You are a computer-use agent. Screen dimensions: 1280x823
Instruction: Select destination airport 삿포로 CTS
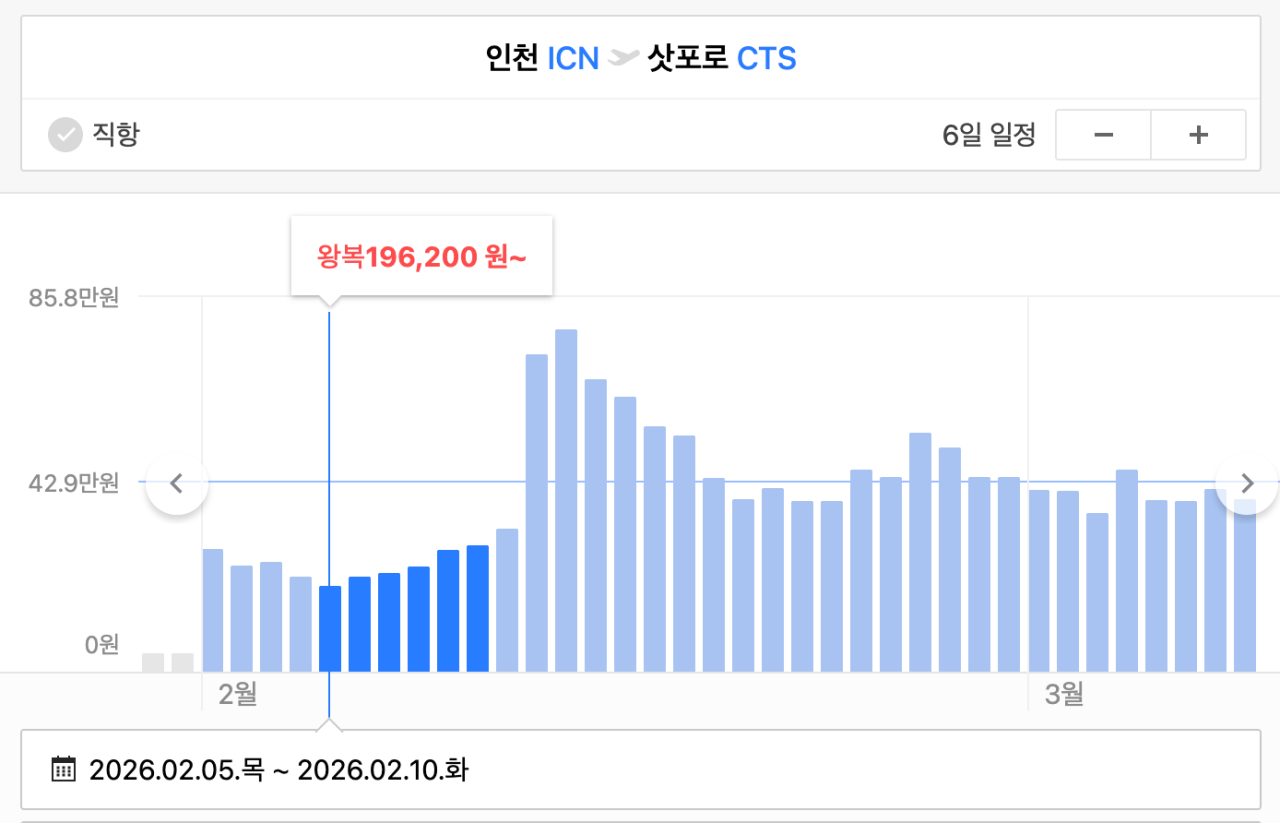click(x=722, y=59)
